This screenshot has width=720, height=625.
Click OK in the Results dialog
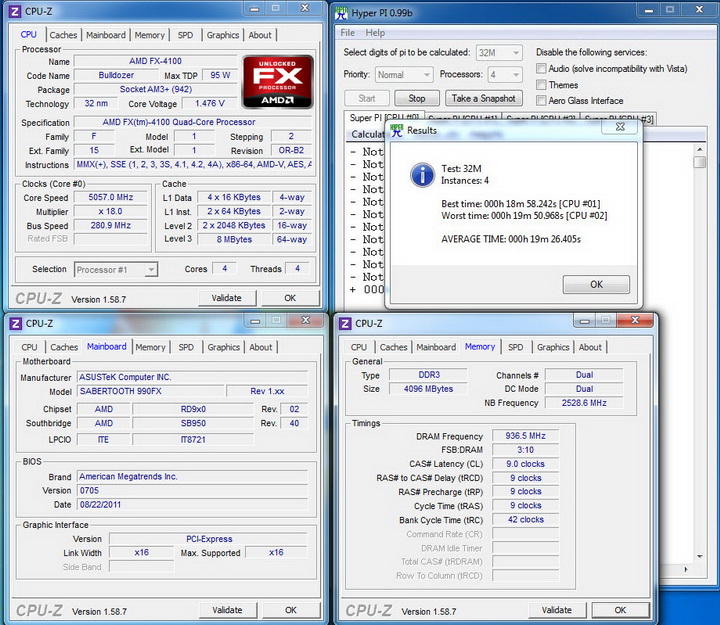coord(596,284)
